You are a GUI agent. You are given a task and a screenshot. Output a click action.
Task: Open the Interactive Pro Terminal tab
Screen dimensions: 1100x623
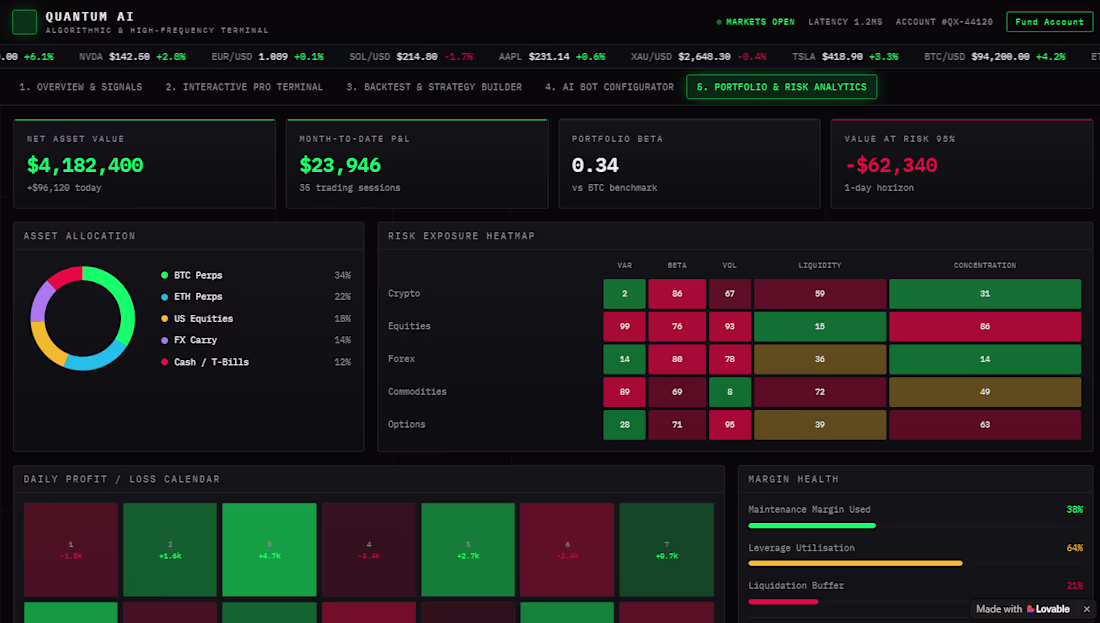tap(244, 87)
